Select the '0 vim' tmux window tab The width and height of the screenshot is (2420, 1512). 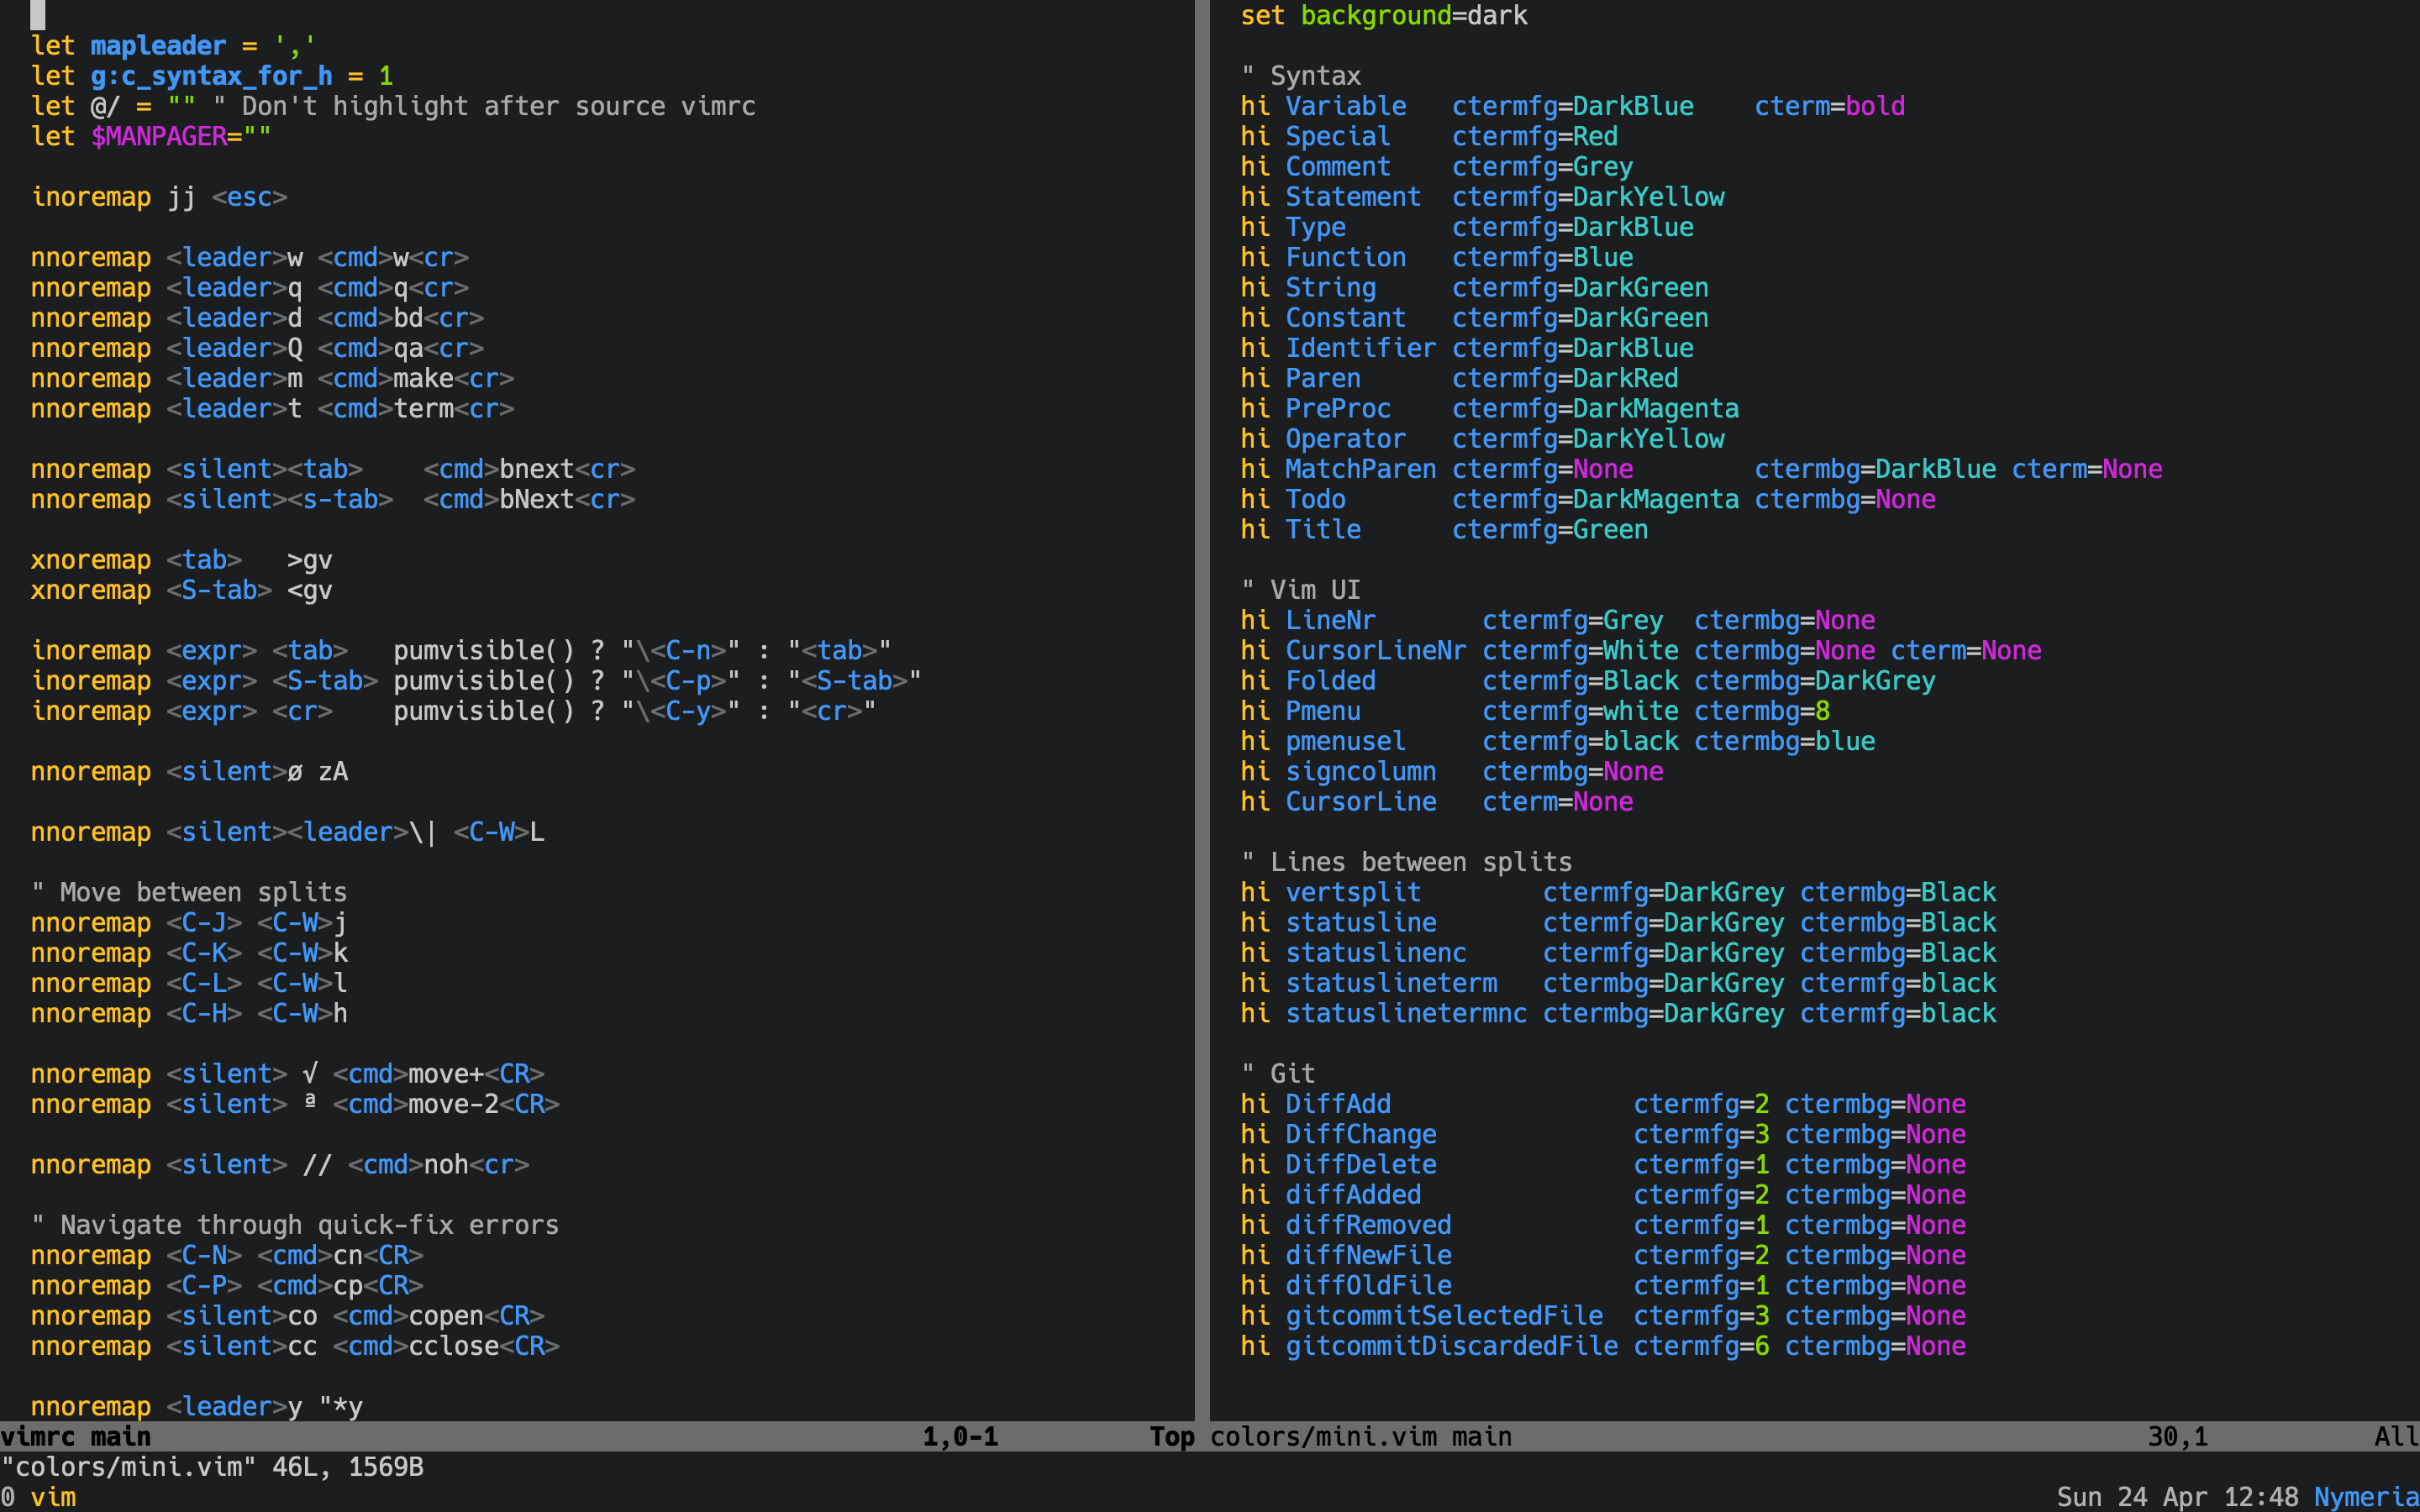pos(38,1497)
